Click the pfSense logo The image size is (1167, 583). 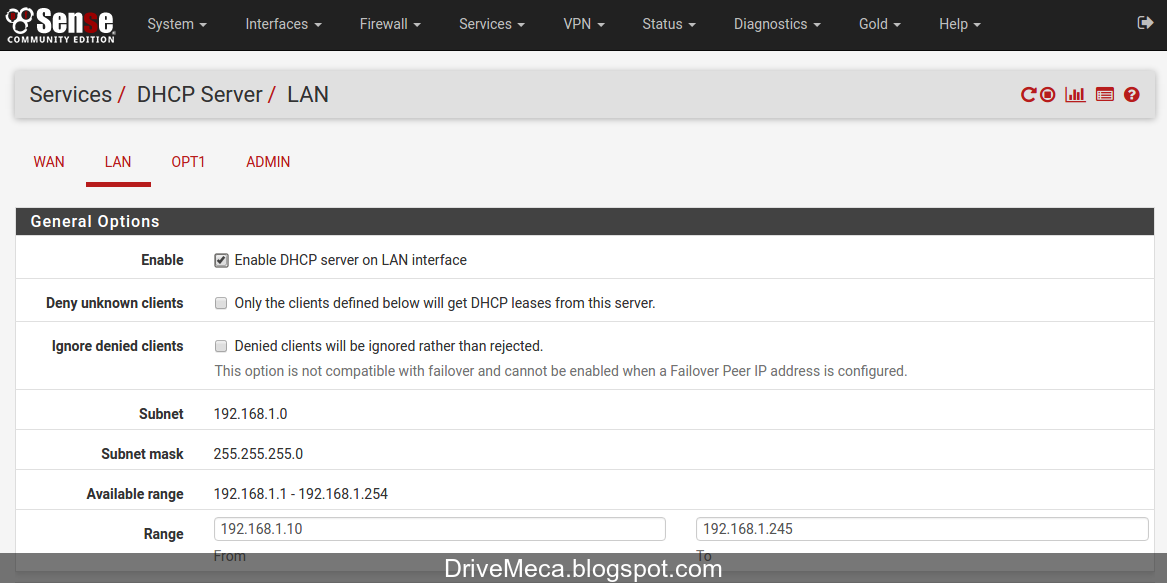60,25
